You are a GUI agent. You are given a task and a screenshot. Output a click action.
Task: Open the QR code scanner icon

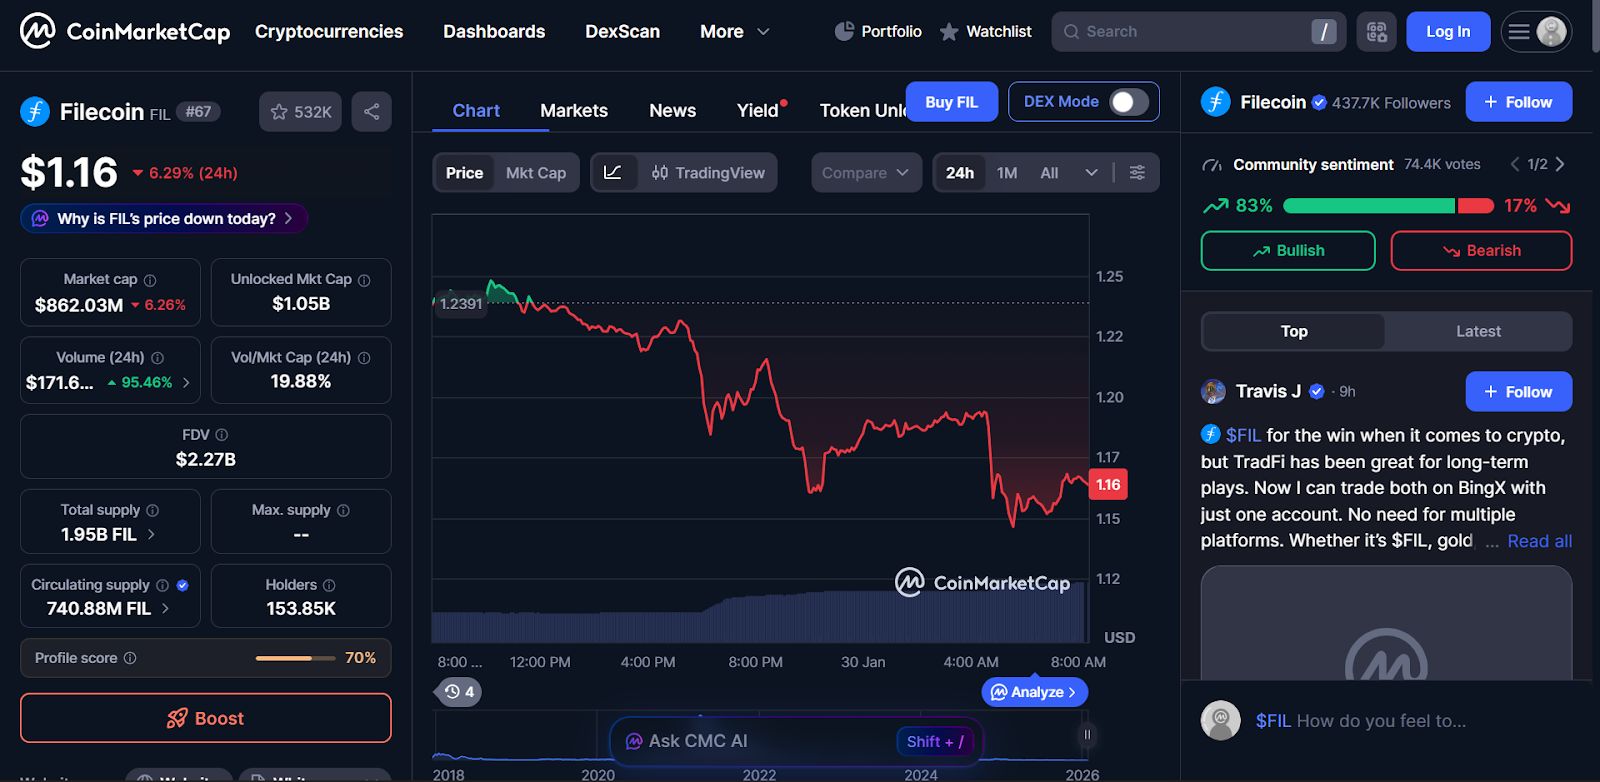[1376, 32]
